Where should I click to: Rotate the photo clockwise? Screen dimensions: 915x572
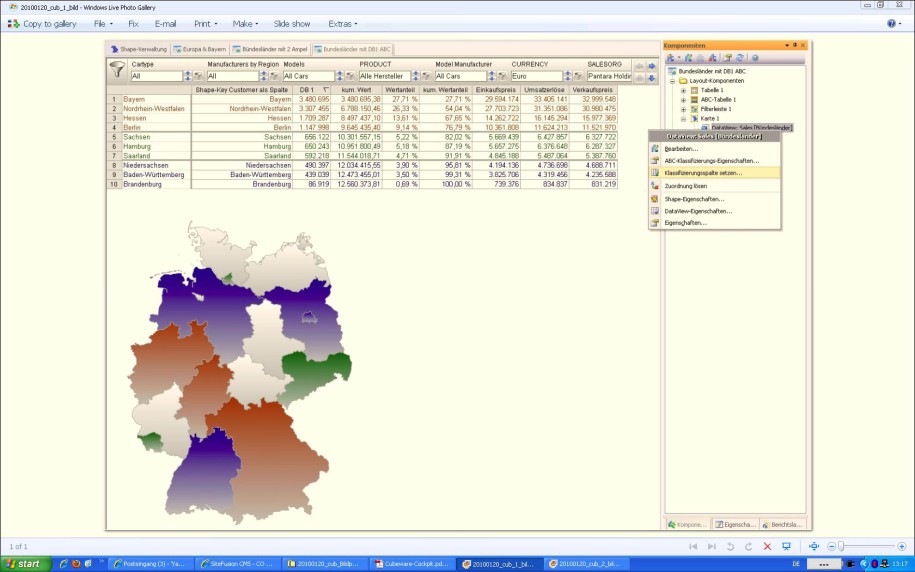pos(748,546)
